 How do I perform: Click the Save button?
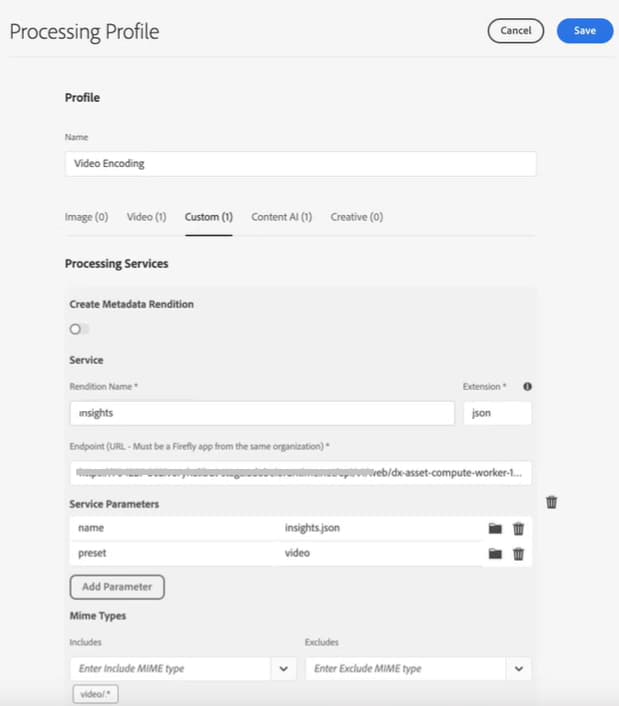[x=585, y=31]
